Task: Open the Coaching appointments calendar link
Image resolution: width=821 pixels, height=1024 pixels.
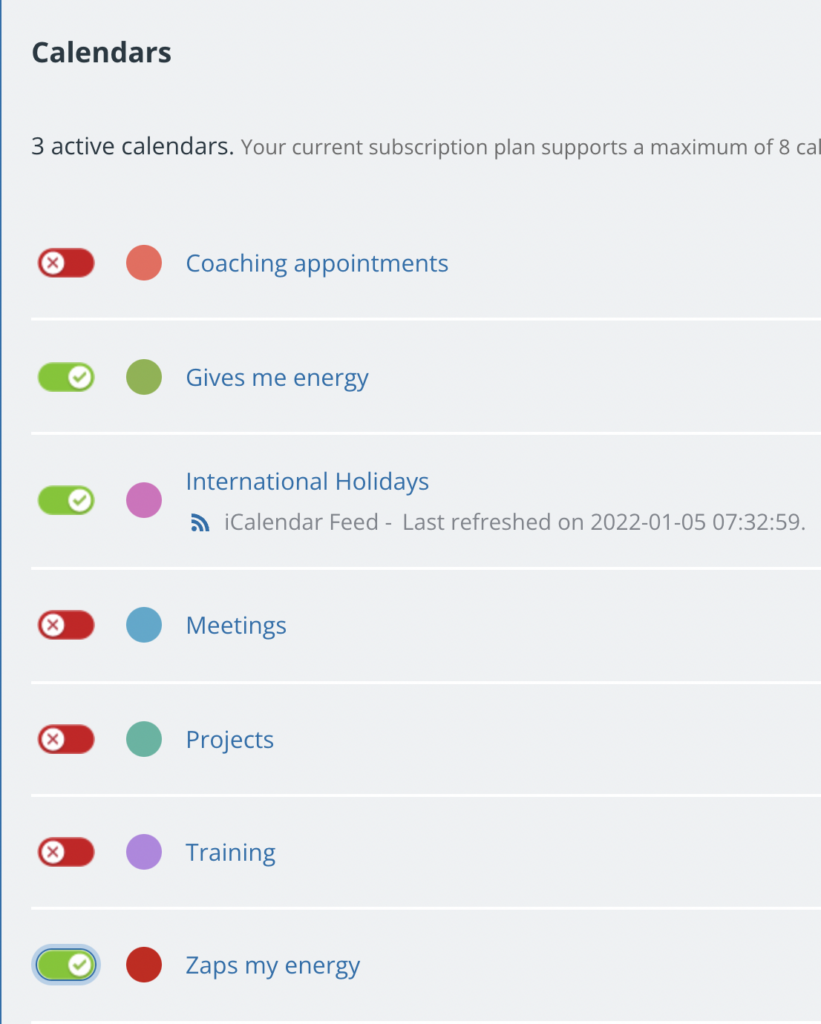Action: pos(317,263)
